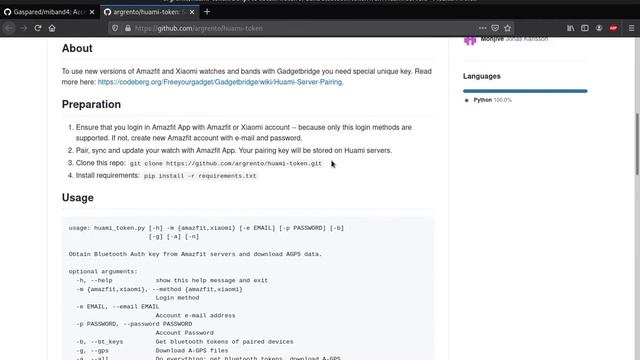Viewport: 640px width, 360px height.
Task: Click the '-b, --bt_keys' option line
Action: [x=184, y=342]
